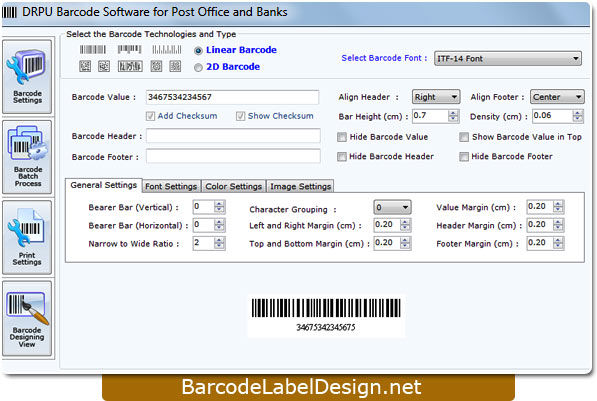This screenshot has height=401, width=597.
Task: Expand the Align Header dropdown
Action: (436, 97)
